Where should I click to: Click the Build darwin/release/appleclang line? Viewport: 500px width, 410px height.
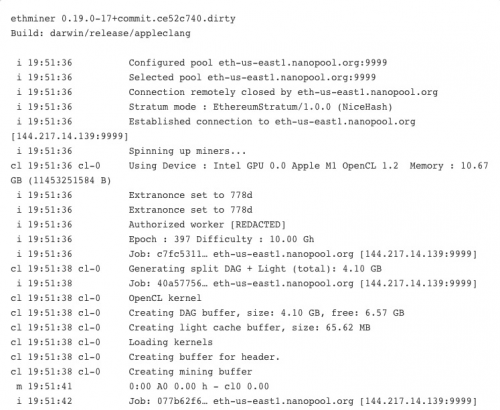point(101,33)
